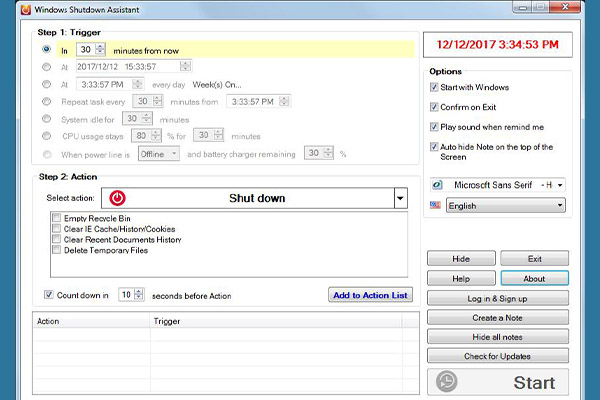Viewport: 600px width, 400px height.
Task: Click the count down seconds field showing 10
Action: 126,294
